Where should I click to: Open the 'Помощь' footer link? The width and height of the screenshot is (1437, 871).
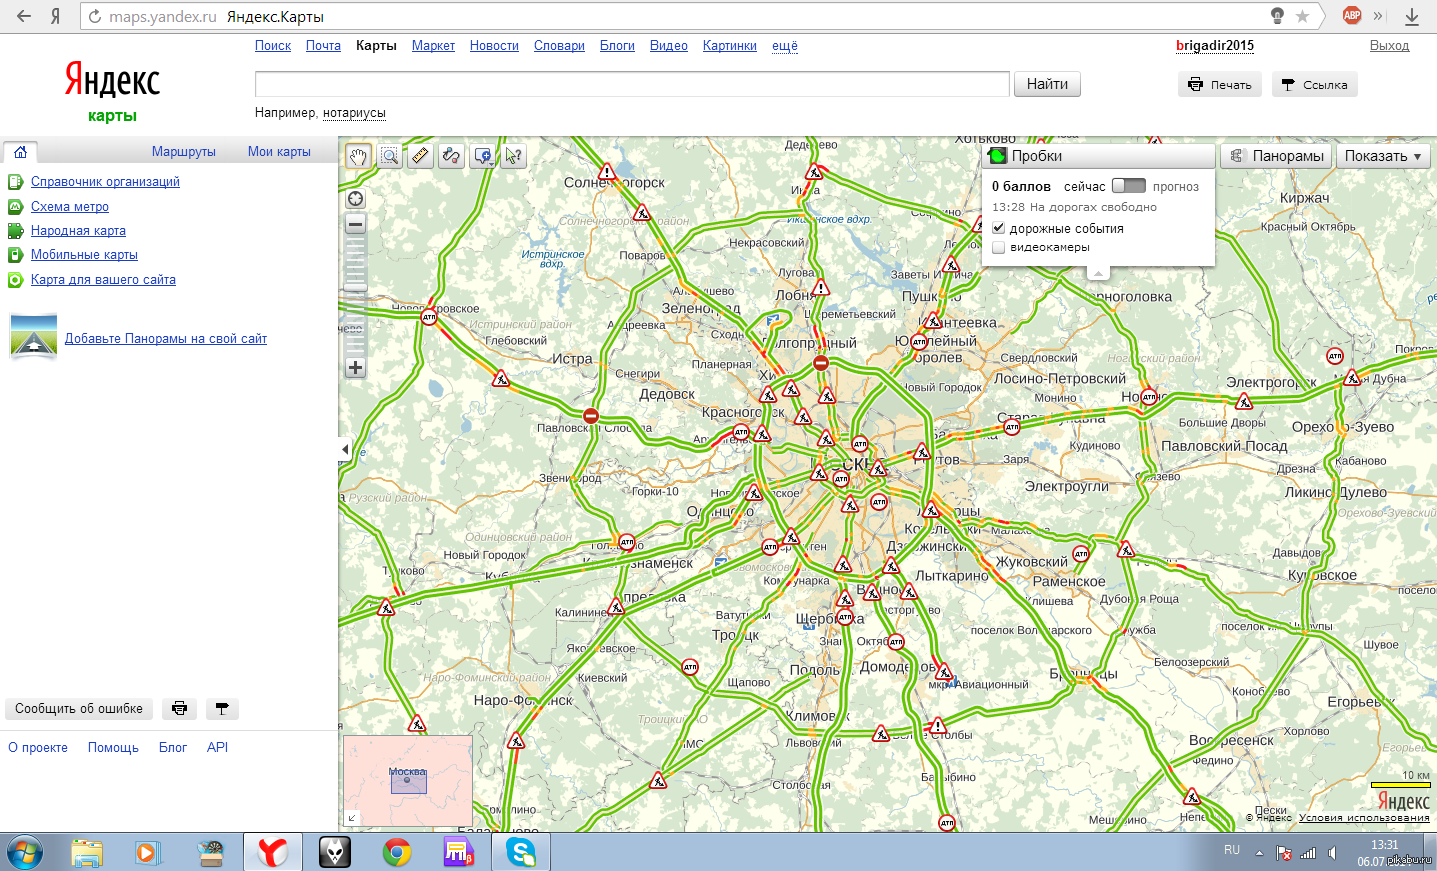click(113, 748)
